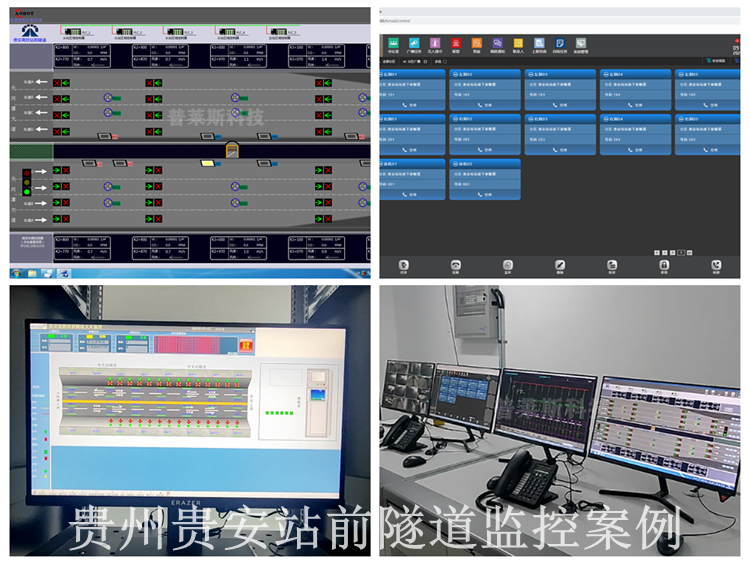Toggle the multi-select (多选) checkbox
This screenshot has height=563, width=750.
(x=445, y=62)
